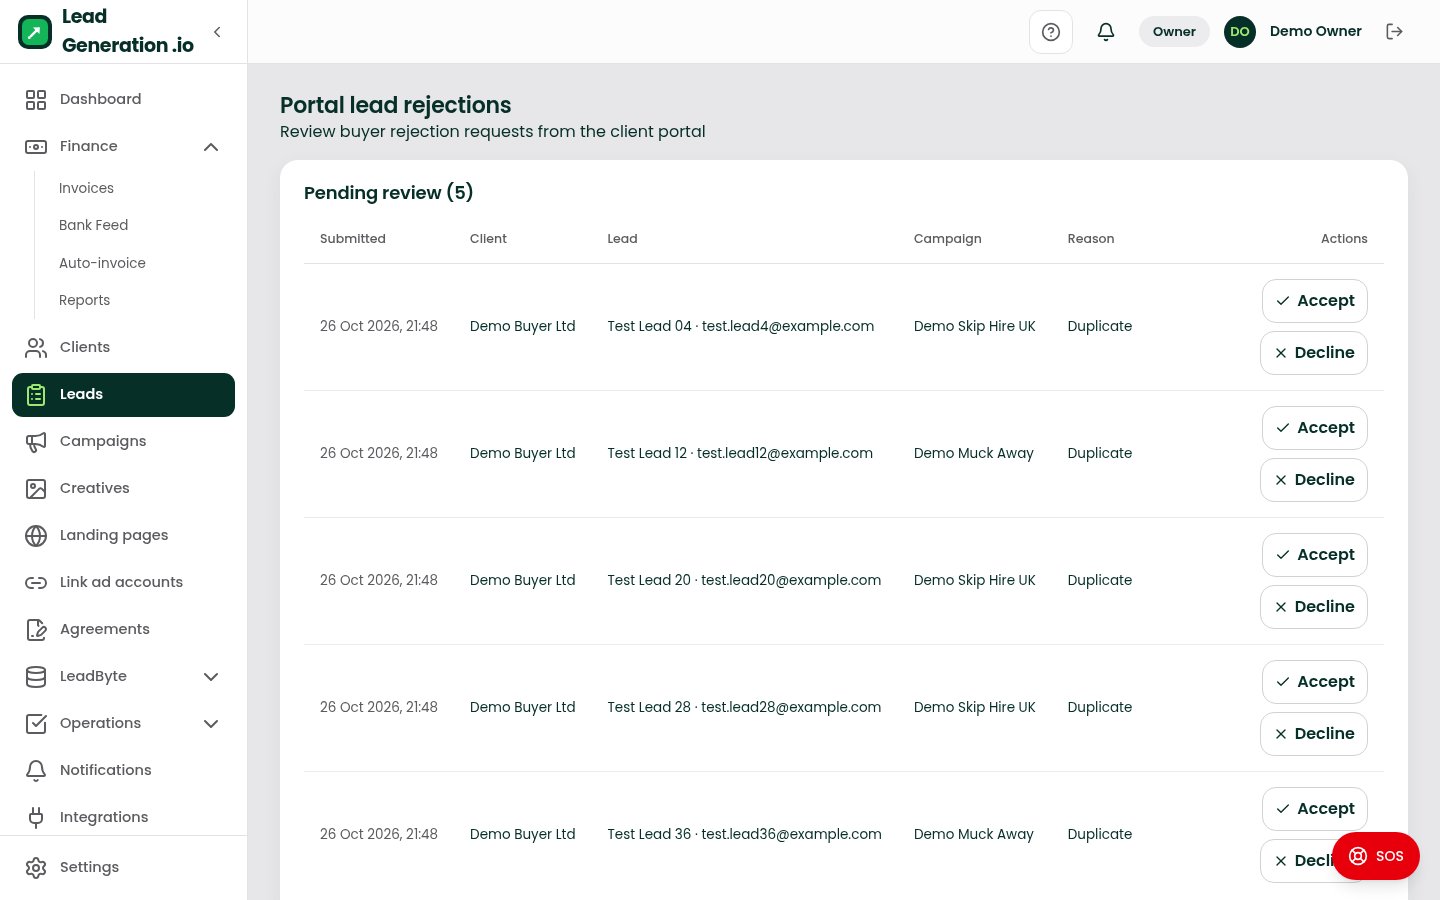Click the Agreements document icon
This screenshot has height=900, width=1440.
pyautogui.click(x=36, y=629)
